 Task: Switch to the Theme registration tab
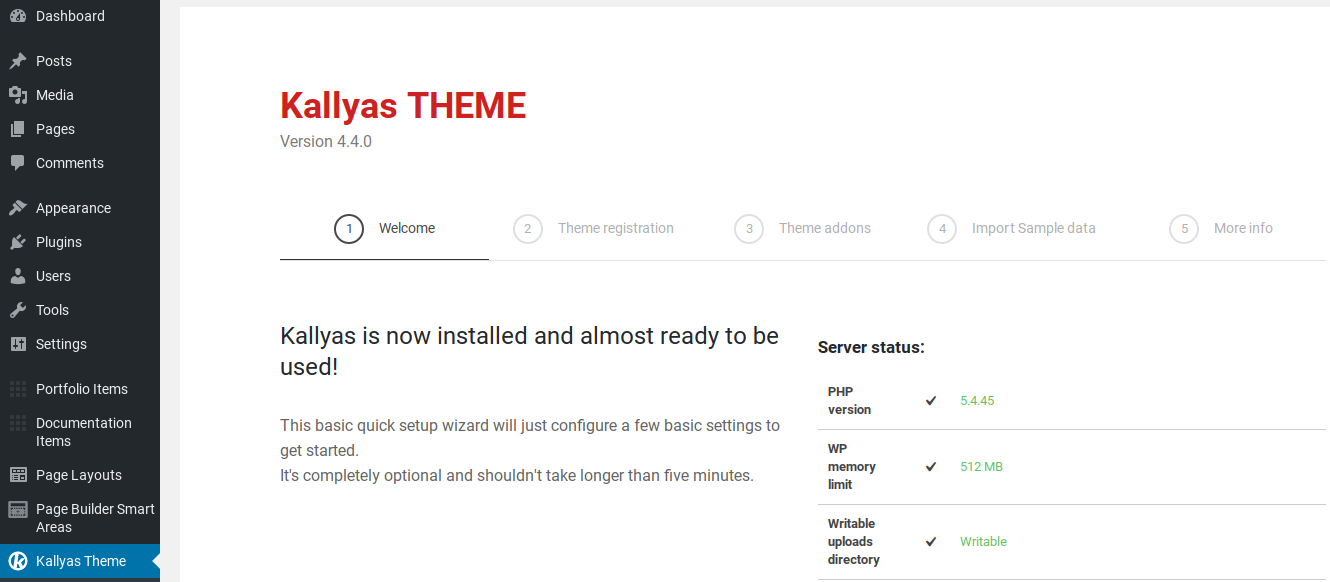(593, 229)
